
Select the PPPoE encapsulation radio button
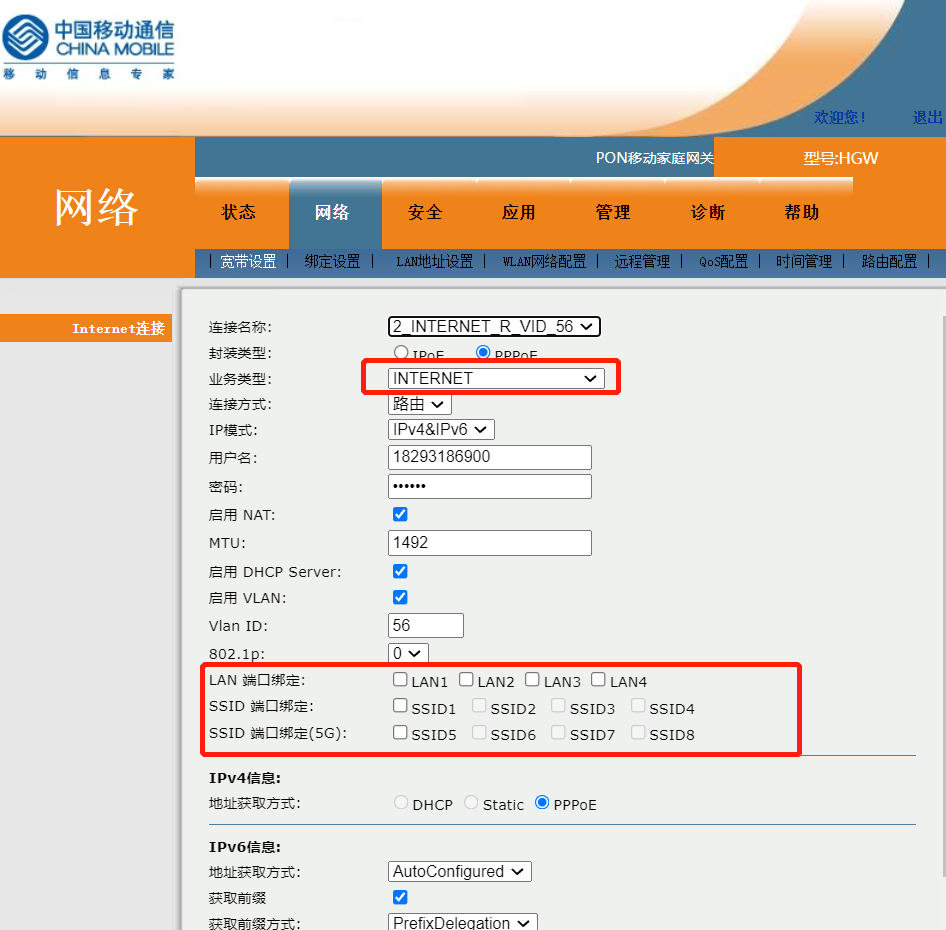pos(483,352)
